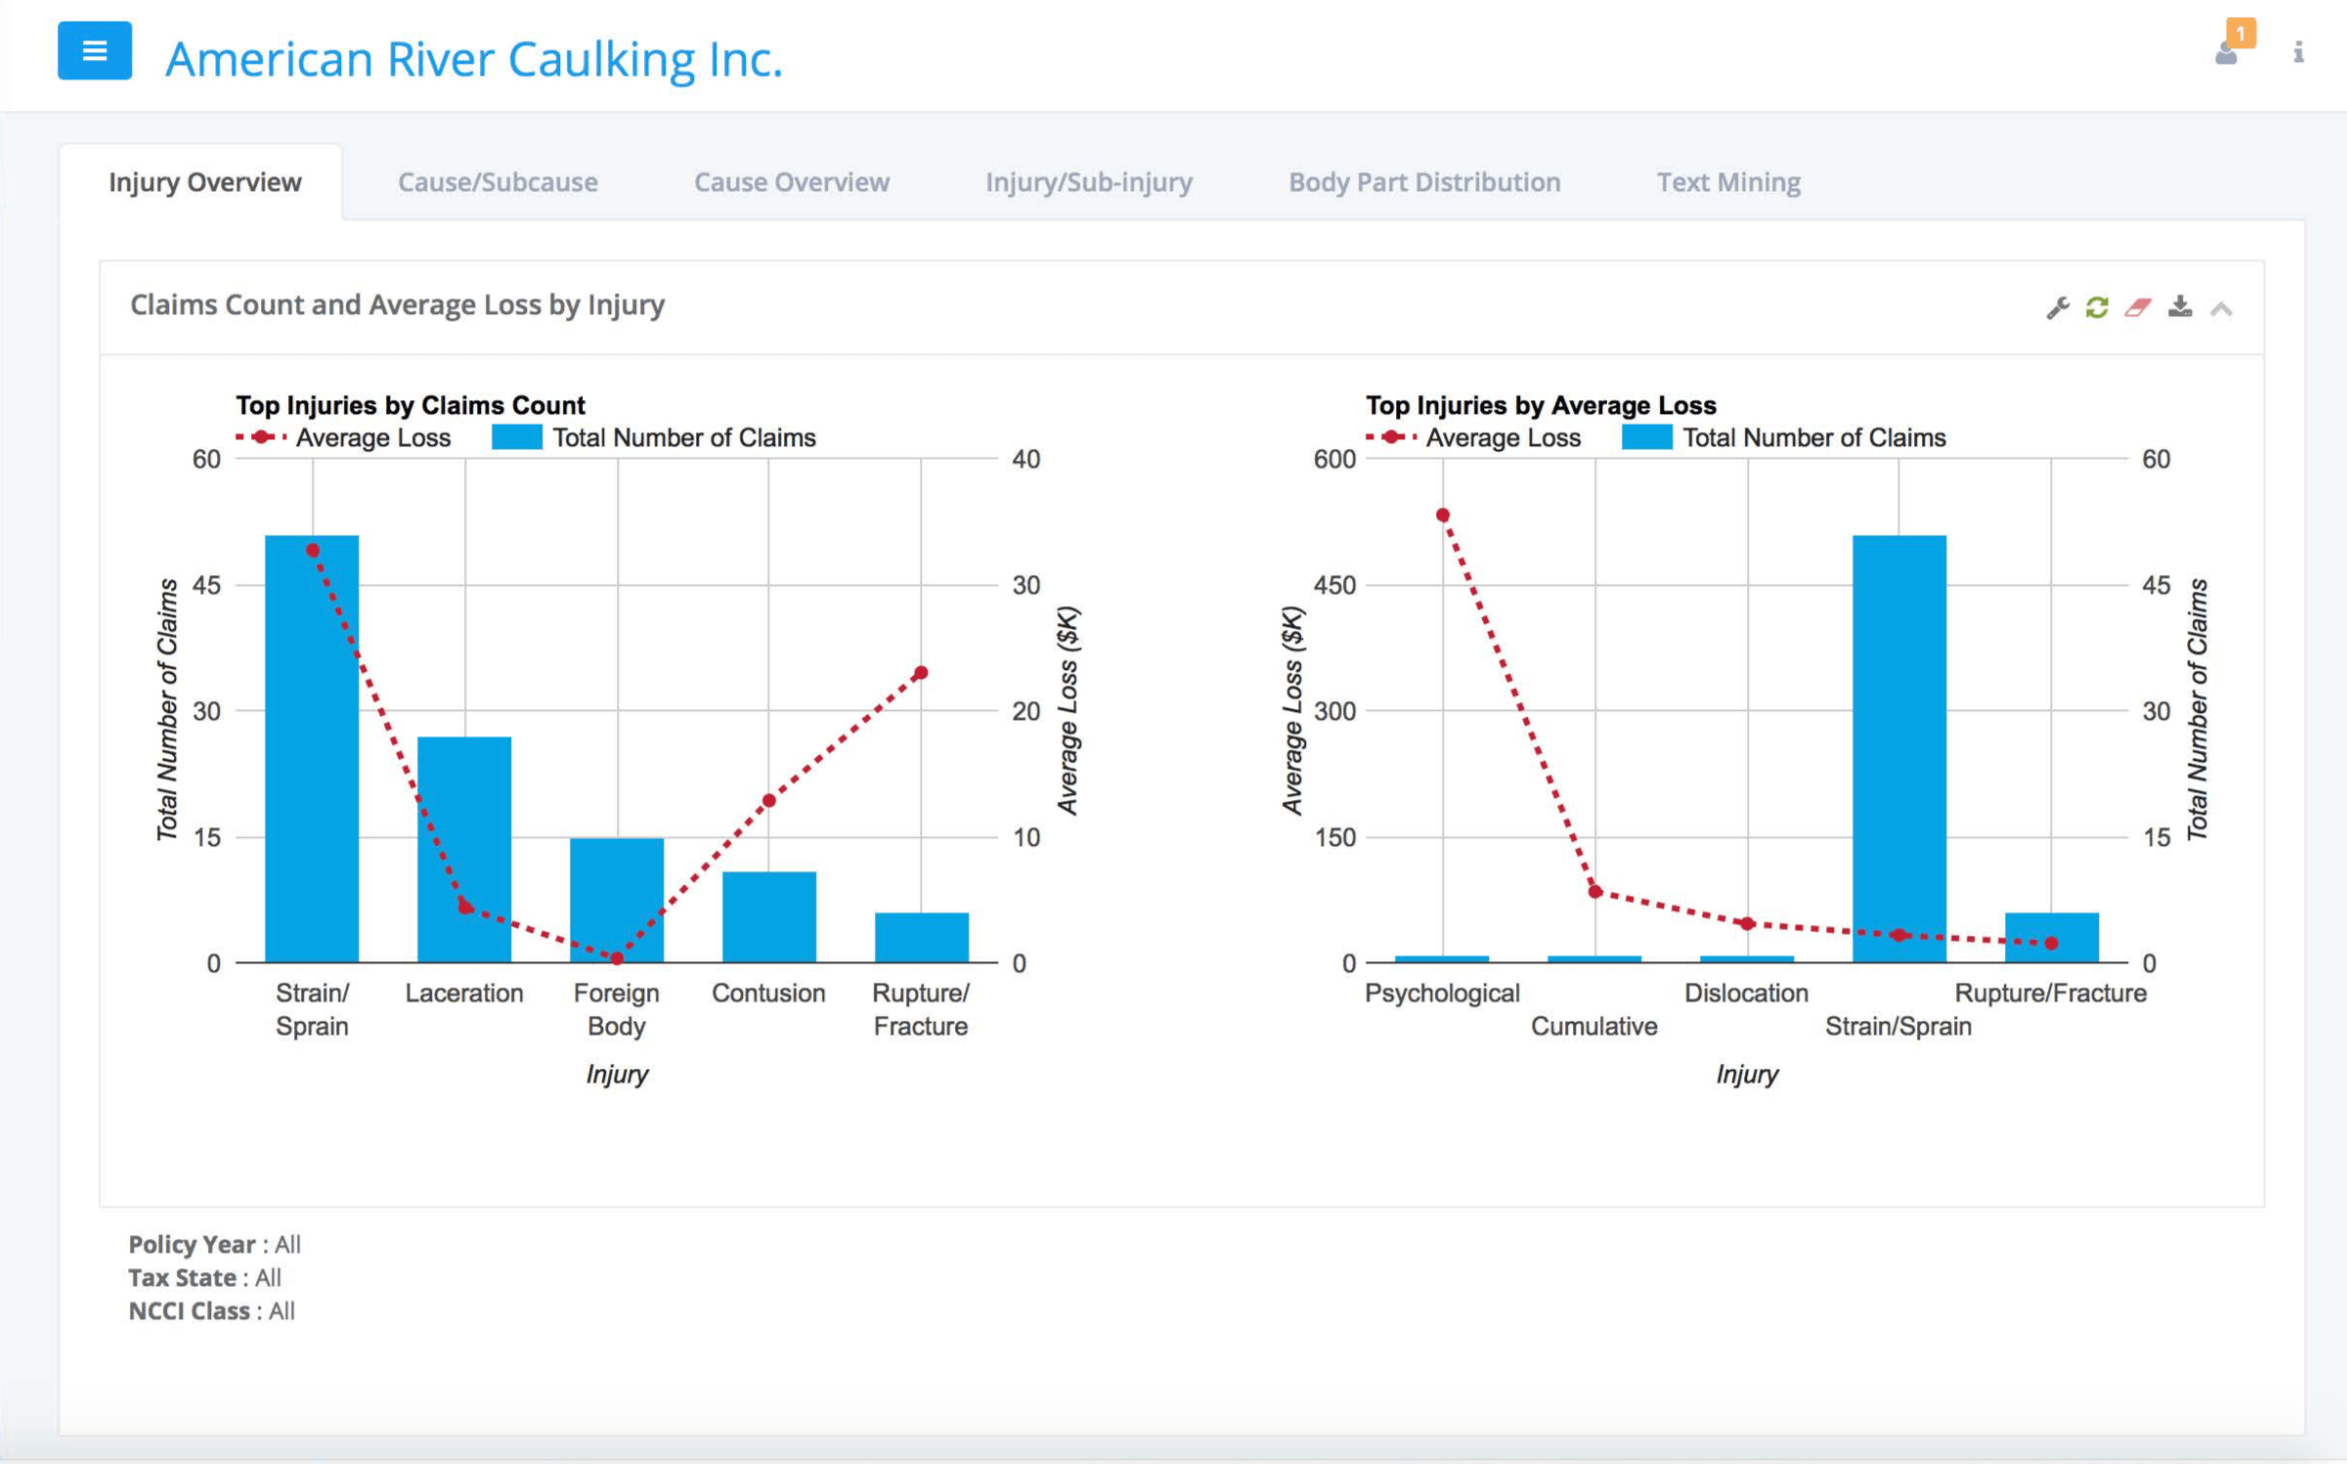View details via the info icon
The width and height of the screenshot is (2347, 1464).
coord(2297,54)
